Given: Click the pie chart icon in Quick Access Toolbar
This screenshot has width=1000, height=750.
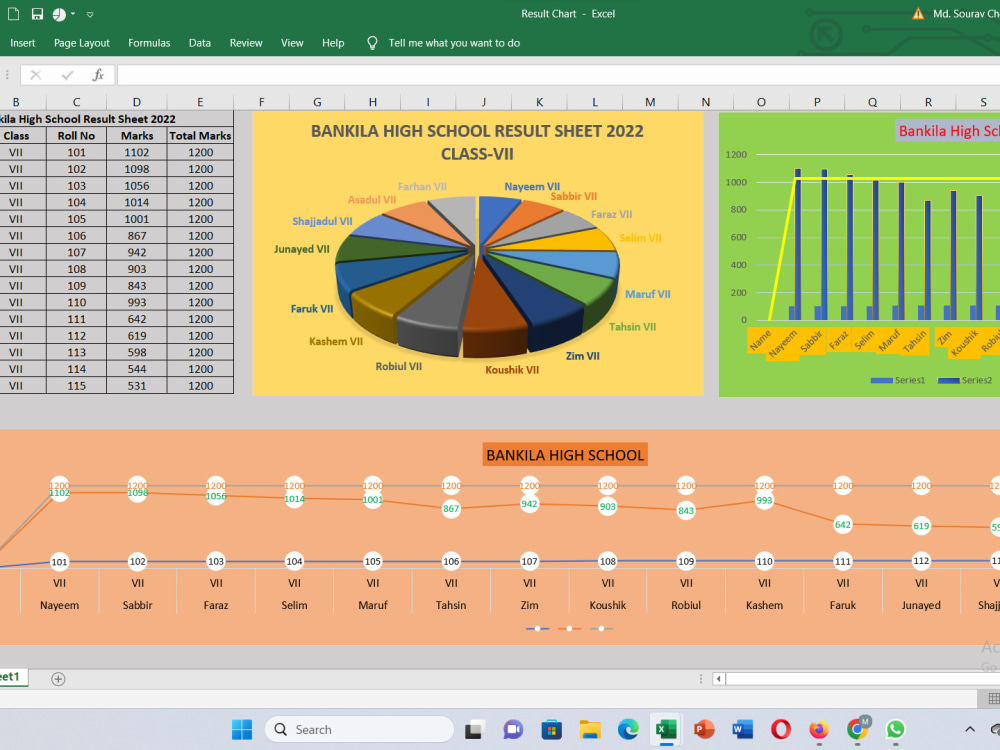Looking at the screenshot, I should point(59,14).
